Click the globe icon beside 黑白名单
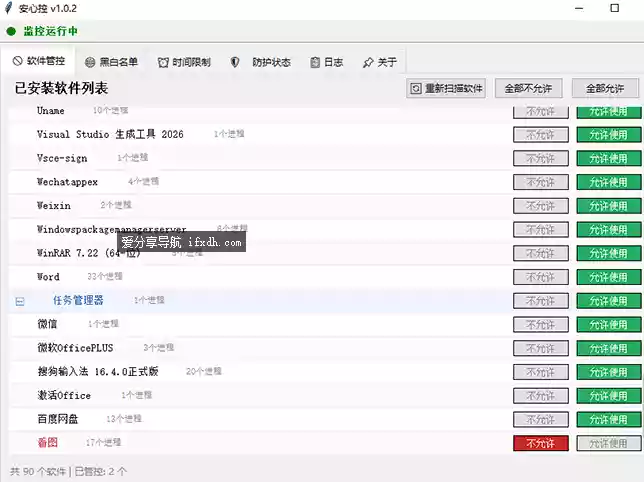This screenshot has height=482, width=644. [x=90, y=62]
